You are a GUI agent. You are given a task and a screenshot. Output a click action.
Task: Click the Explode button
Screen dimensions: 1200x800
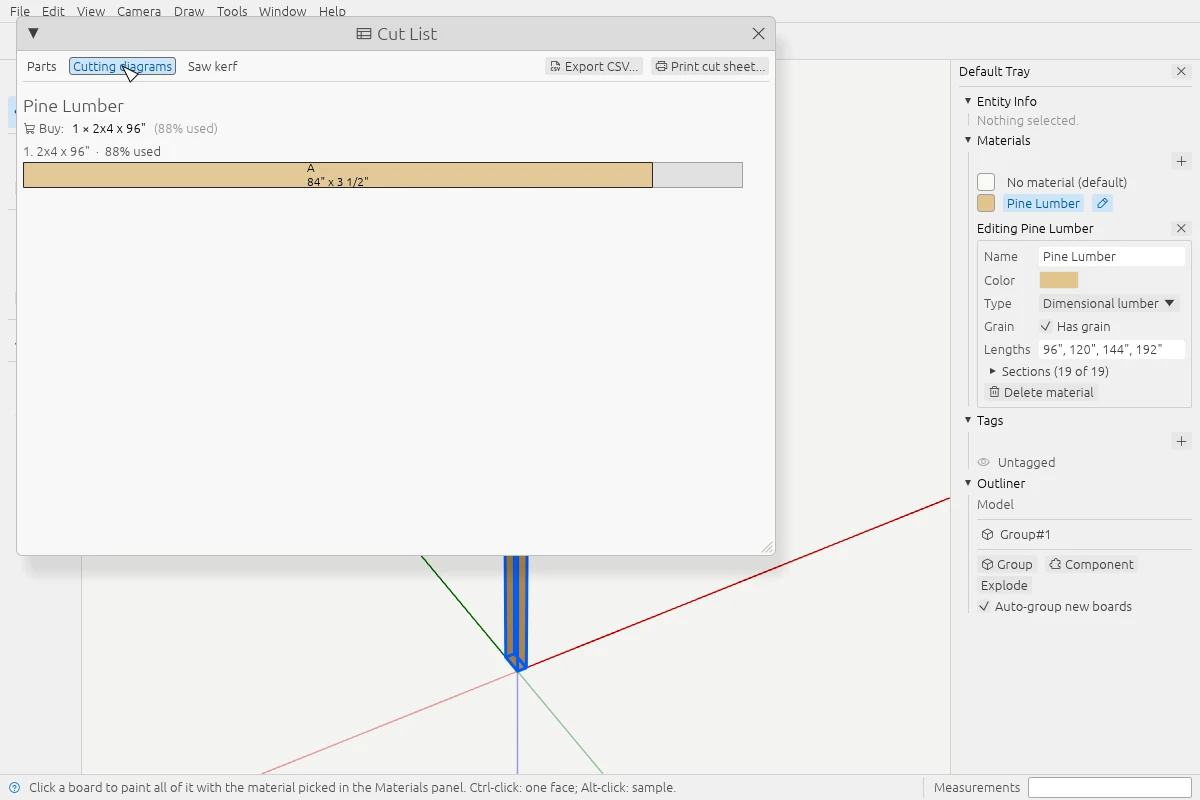tap(1004, 585)
